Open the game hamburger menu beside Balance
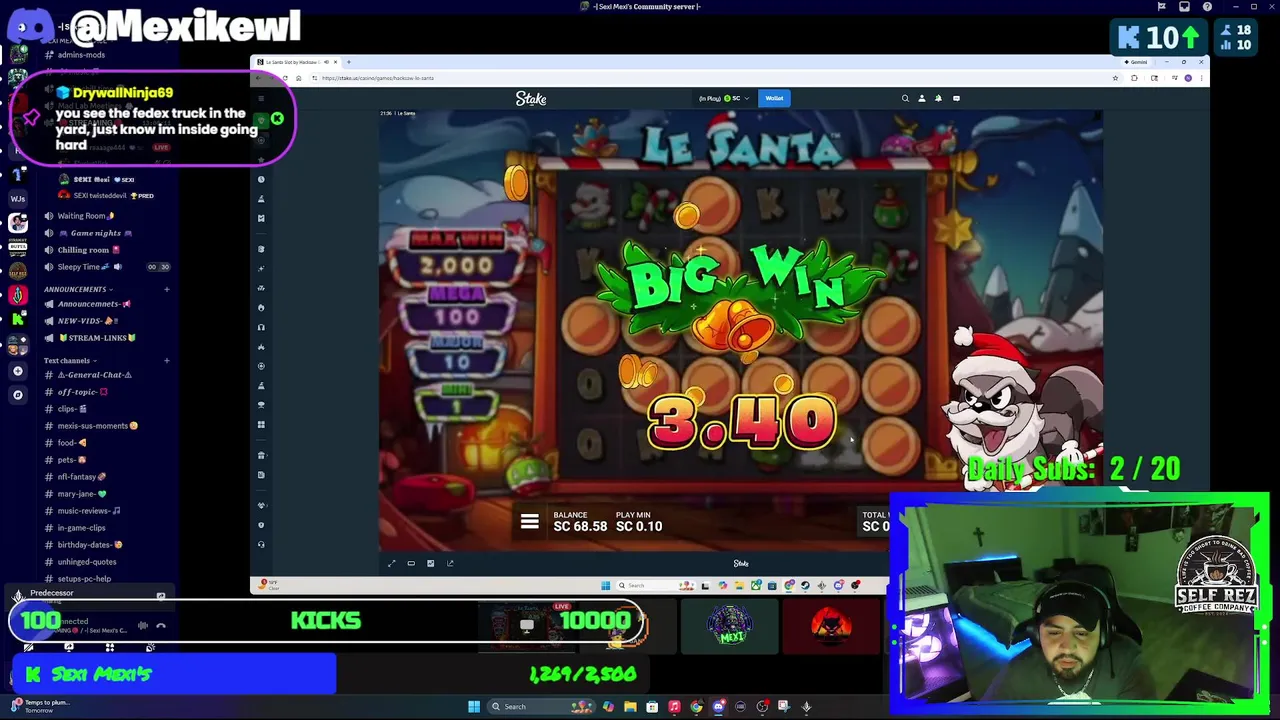 (x=529, y=522)
